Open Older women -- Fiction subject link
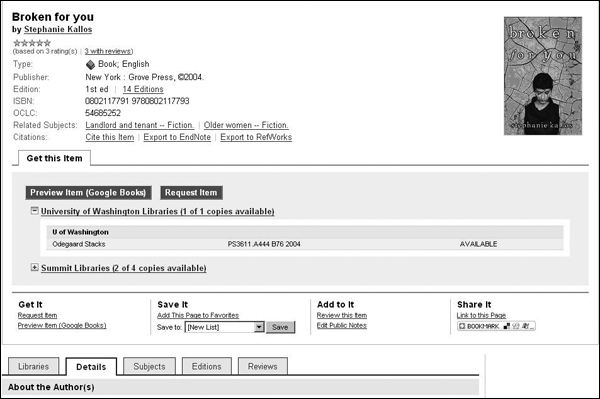Viewport: 600px width, 399px height. coord(246,125)
